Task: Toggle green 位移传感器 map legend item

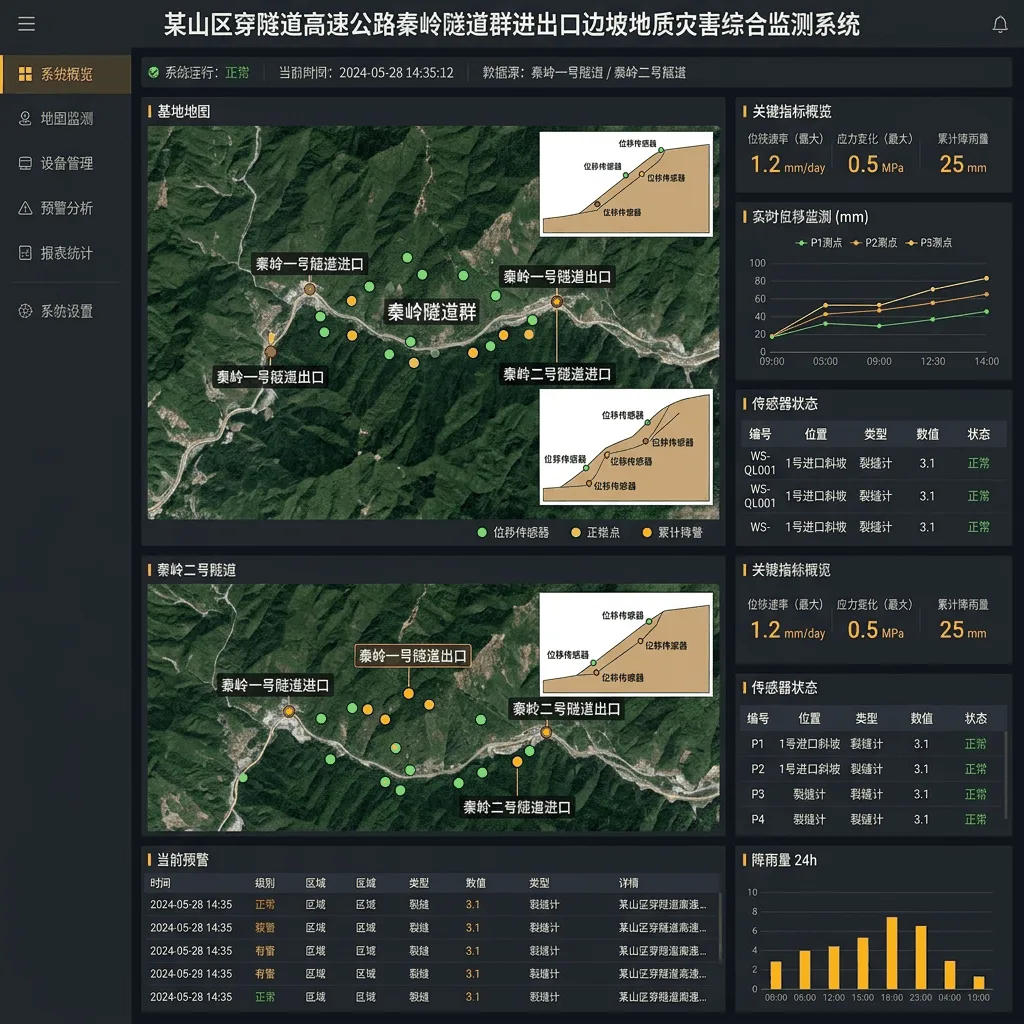Action: coord(513,532)
